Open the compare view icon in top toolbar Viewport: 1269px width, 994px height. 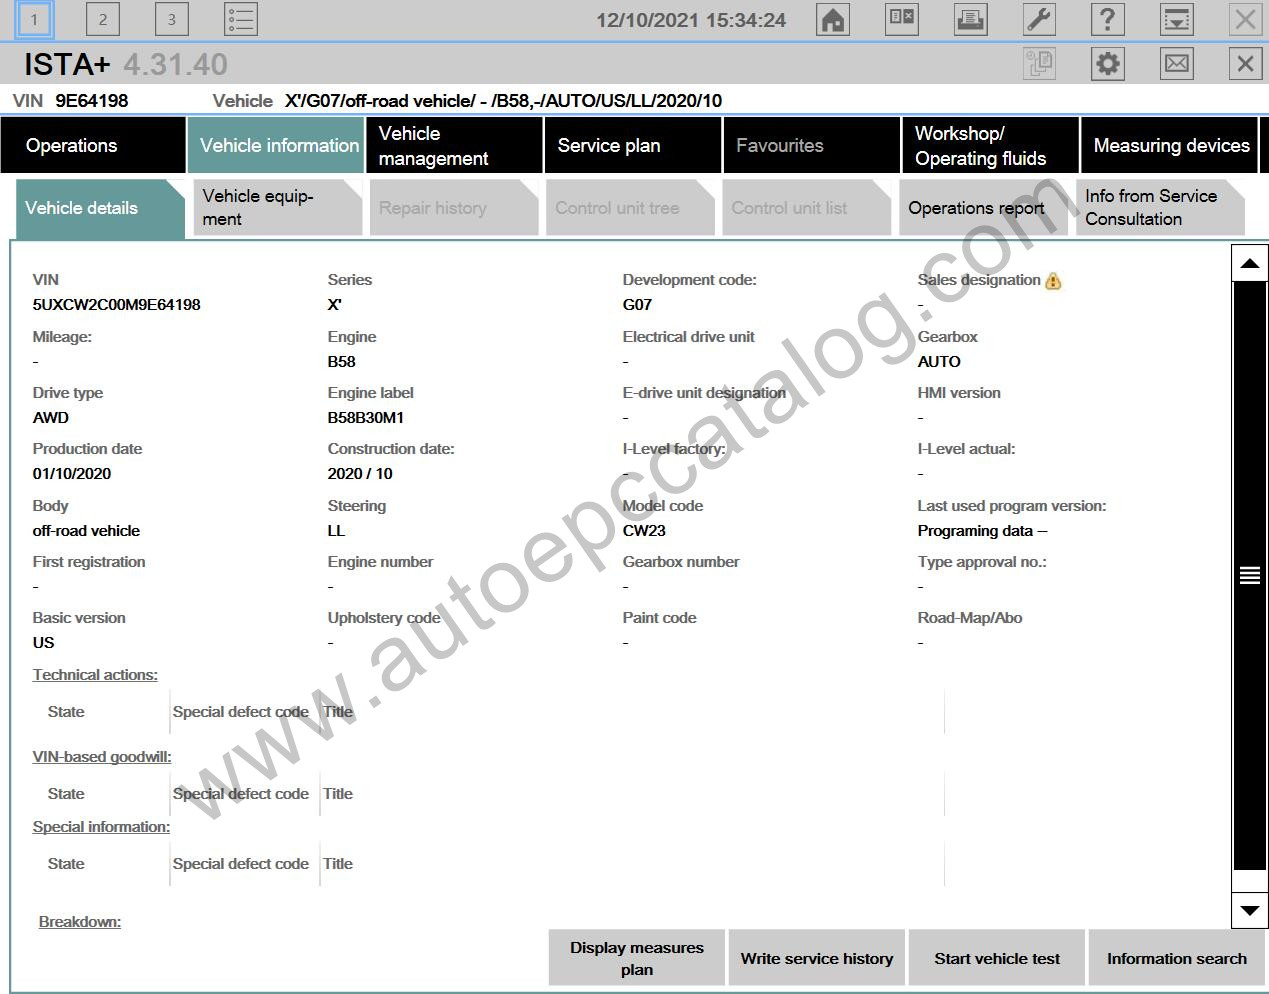pyautogui.click(x=901, y=19)
